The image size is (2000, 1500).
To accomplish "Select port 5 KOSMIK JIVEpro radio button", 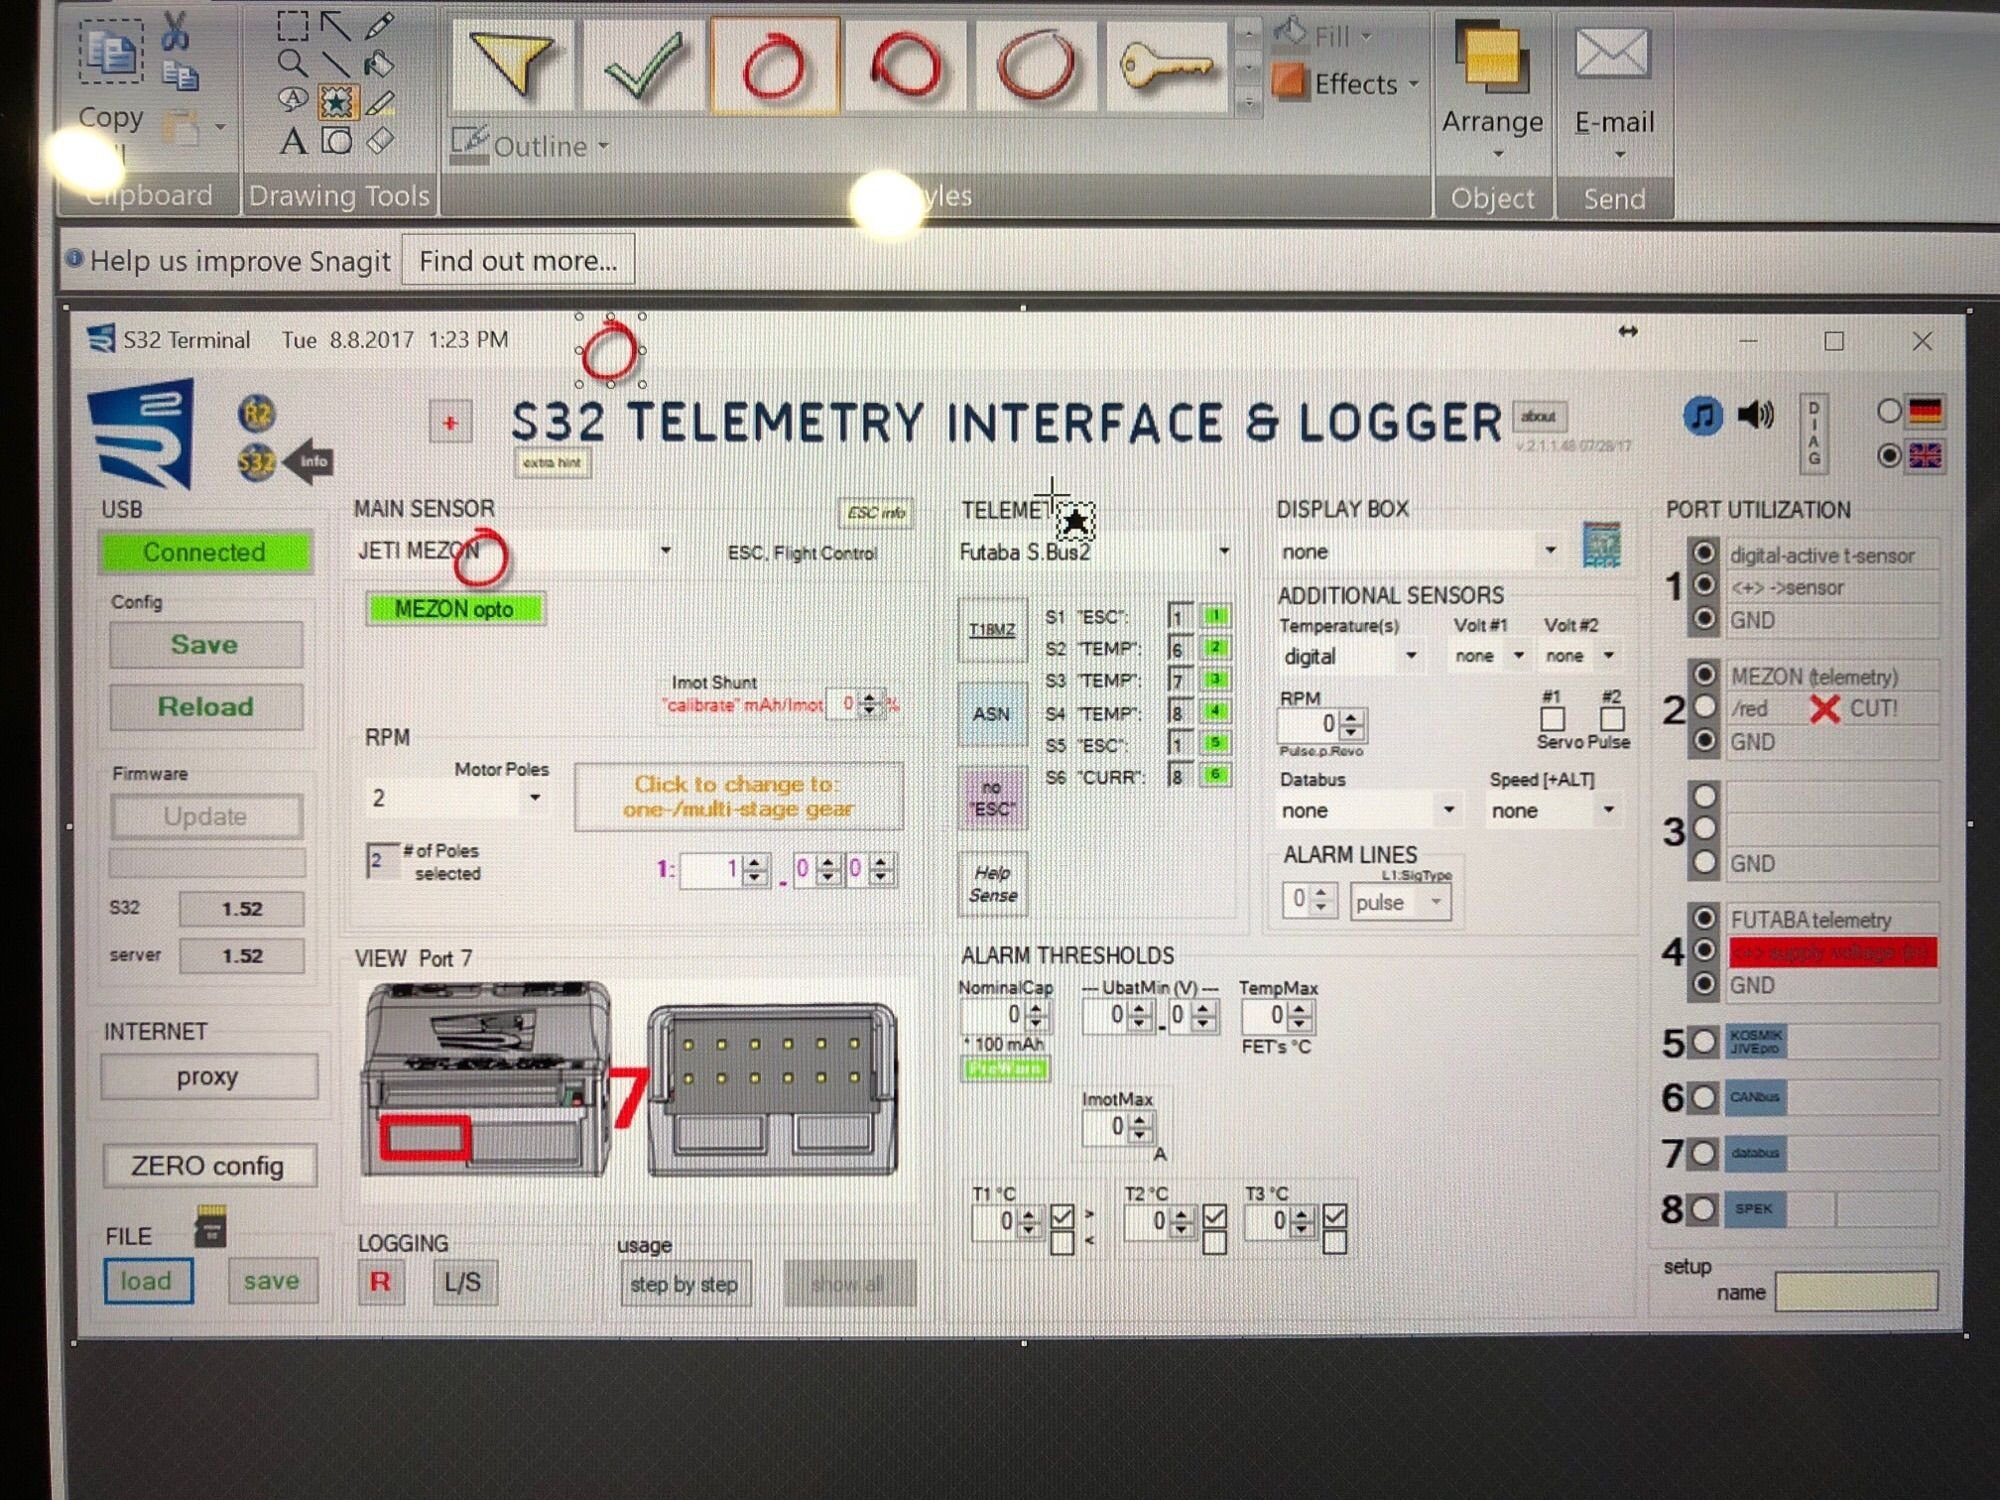I will (x=1703, y=1042).
